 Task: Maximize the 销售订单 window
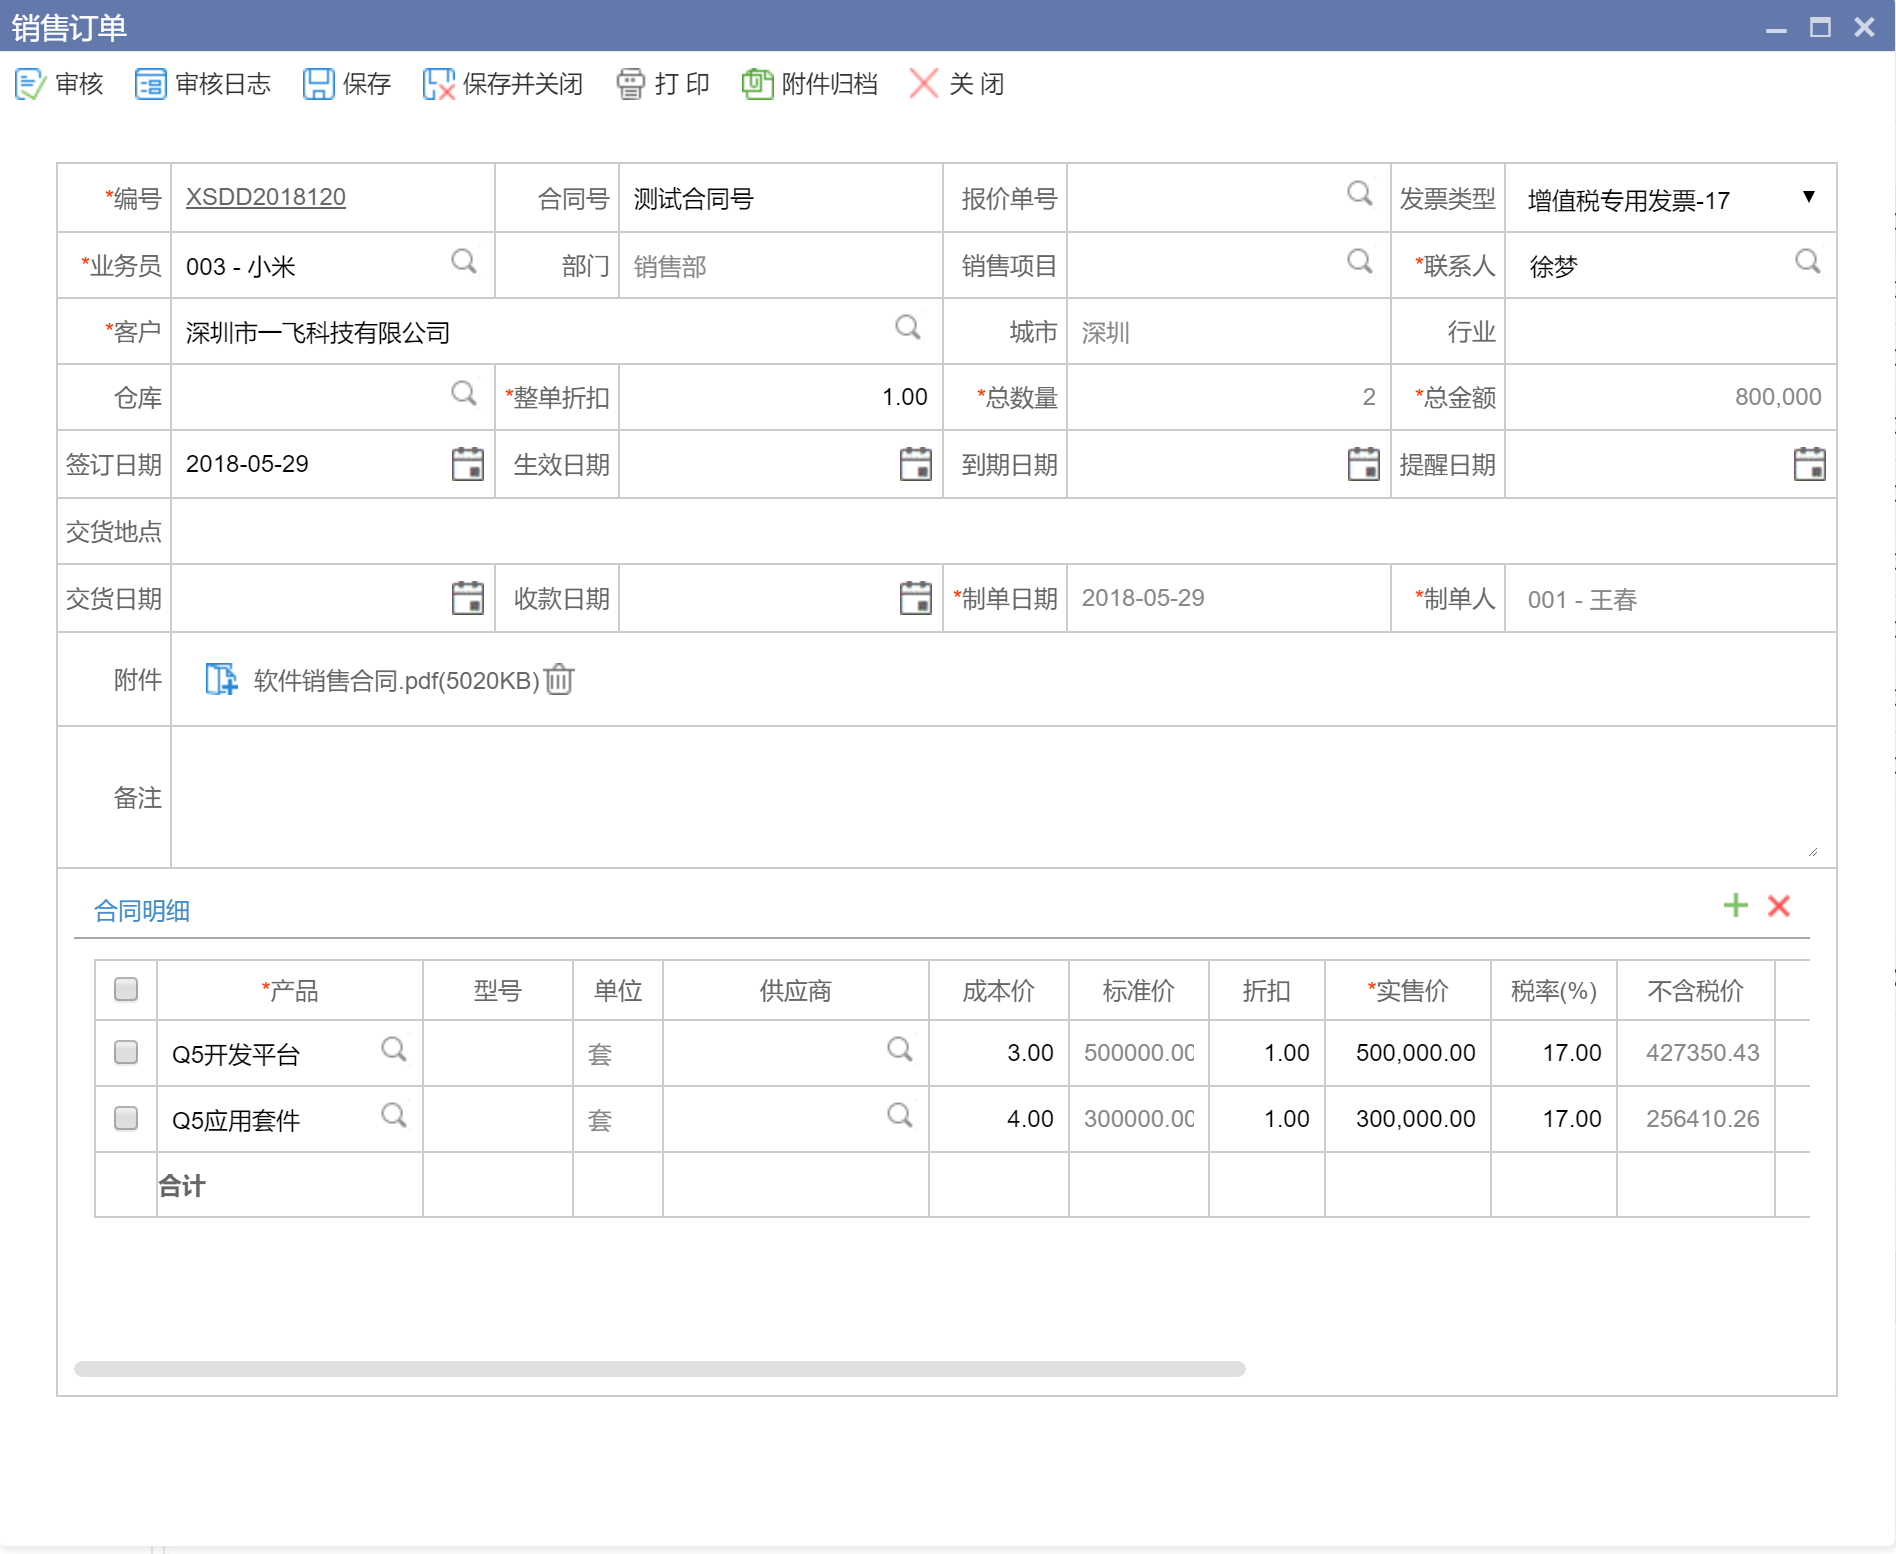1820,28
